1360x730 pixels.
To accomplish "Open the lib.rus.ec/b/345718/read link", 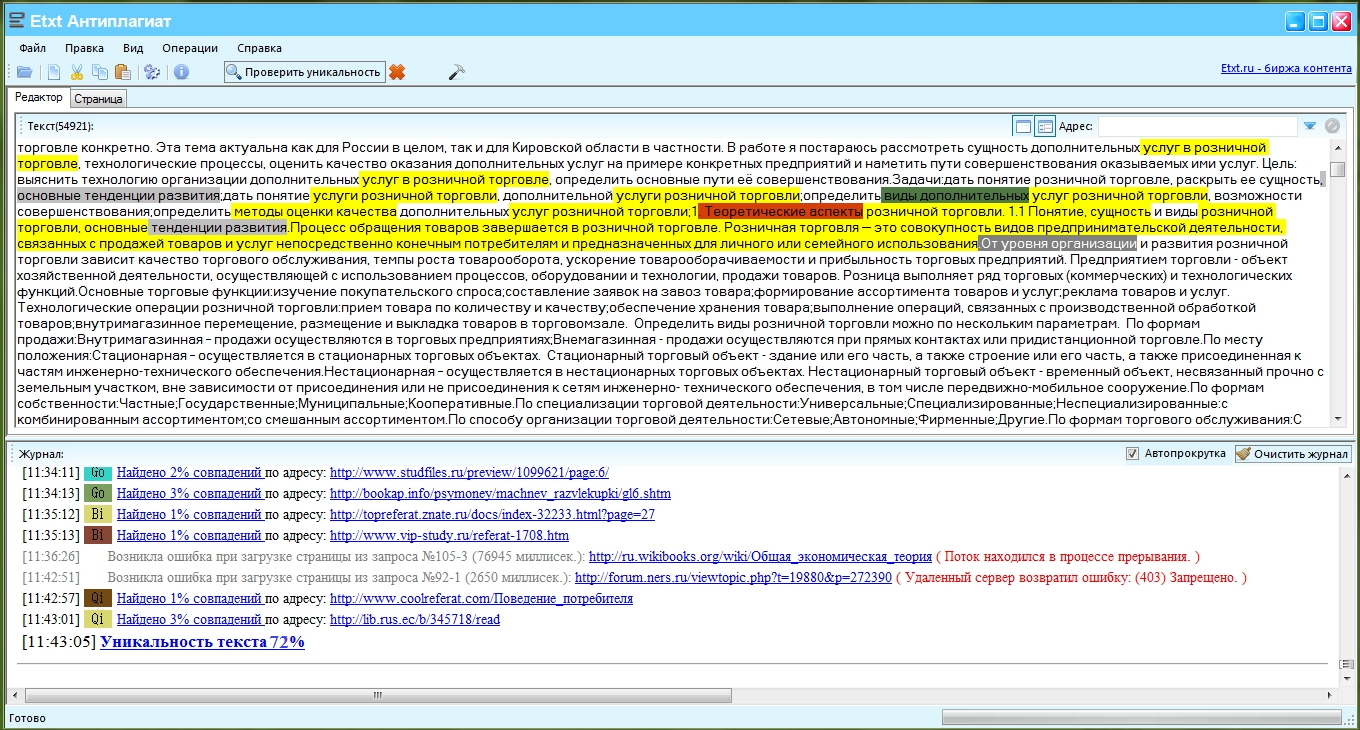I will (x=415, y=620).
